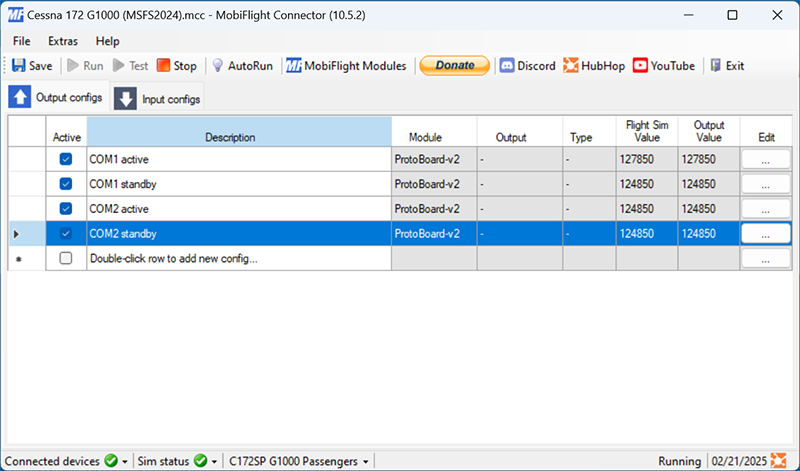Open HubHop from the toolbar

pyautogui.click(x=594, y=65)
